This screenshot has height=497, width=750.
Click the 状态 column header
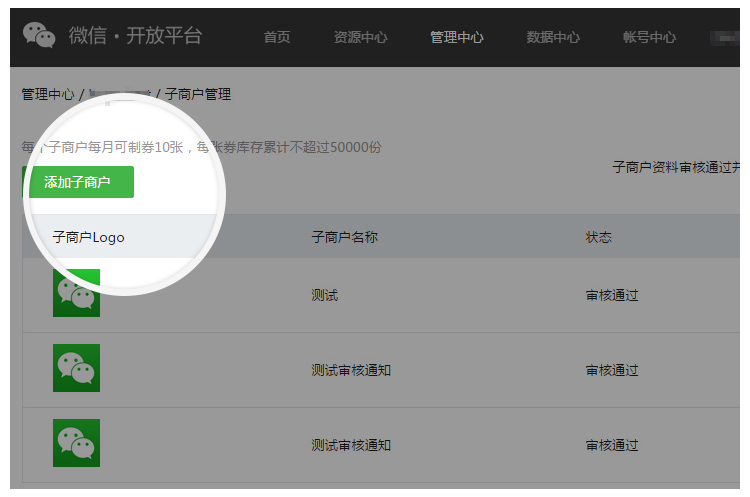[598, 237]
